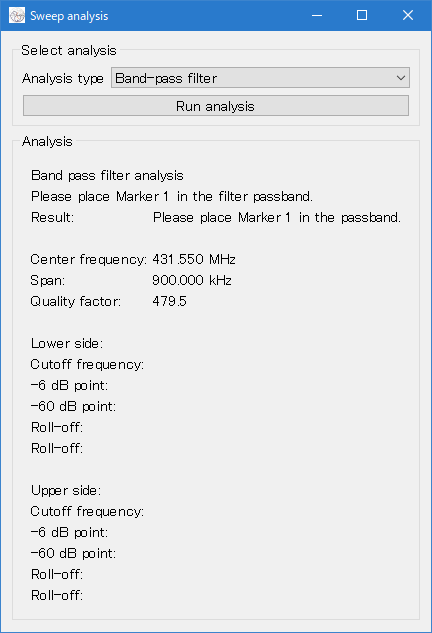The height and width of the screenshot is (633, 432).
Task: Click the Run analysis button
Action: 216,106
